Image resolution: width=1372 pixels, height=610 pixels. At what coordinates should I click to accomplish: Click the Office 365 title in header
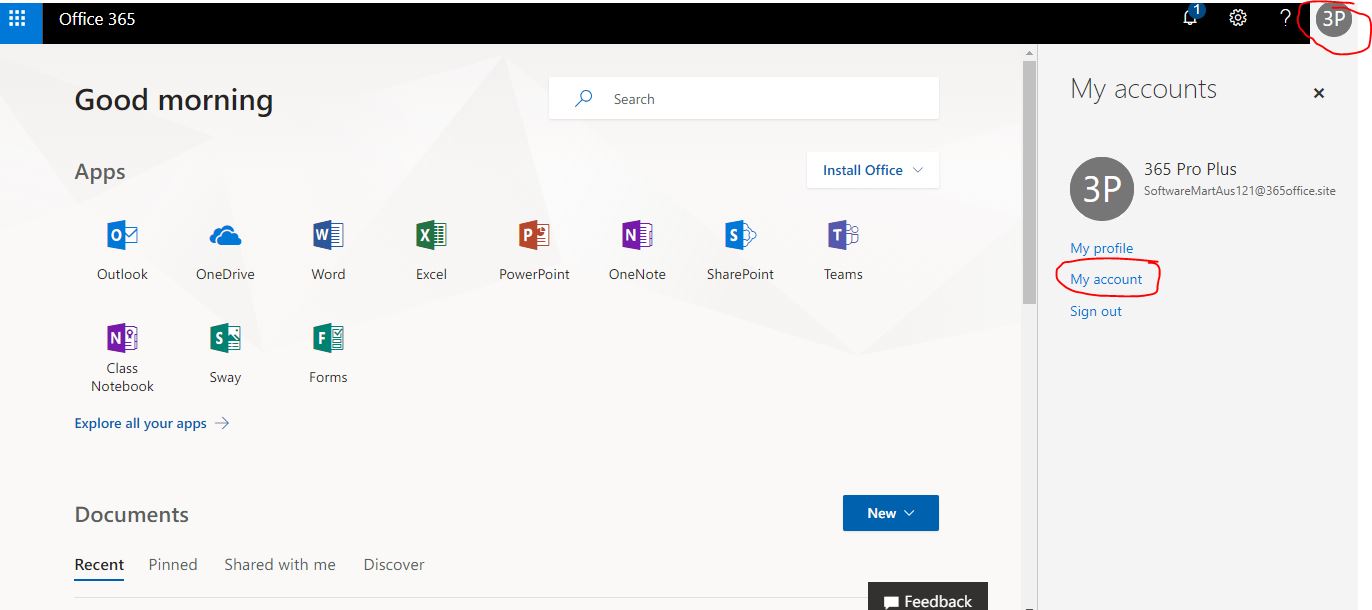click(97, 19)
